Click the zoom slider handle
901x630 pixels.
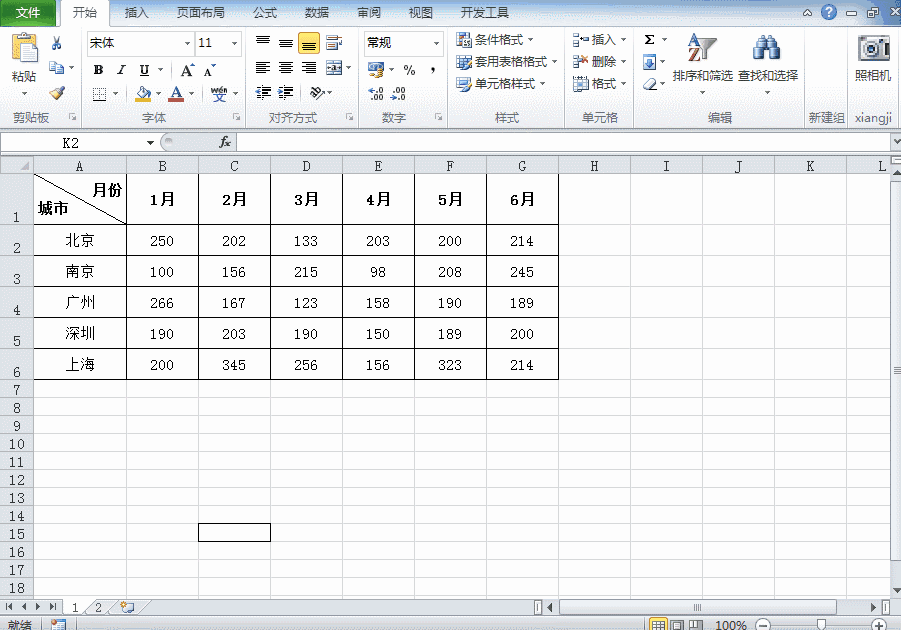click(x=821, y=625)
